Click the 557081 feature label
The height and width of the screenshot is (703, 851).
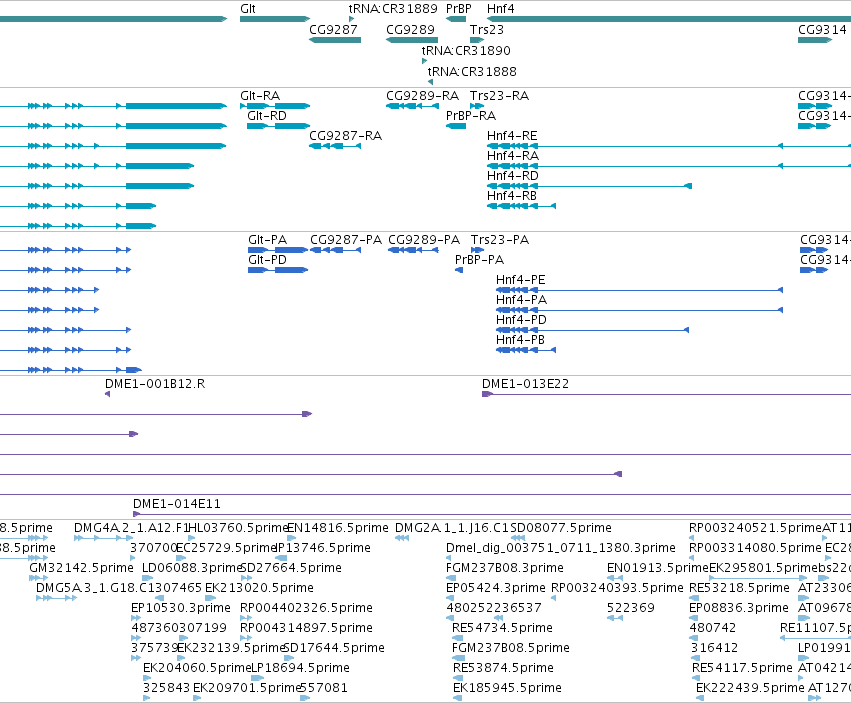click(323, 688)
